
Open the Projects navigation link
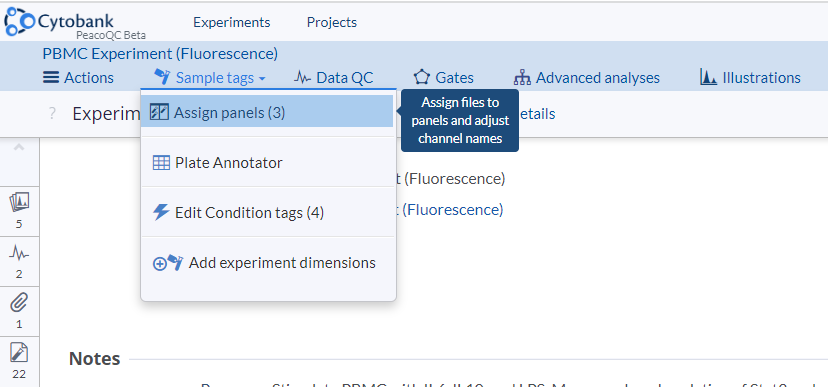(332, 23)
